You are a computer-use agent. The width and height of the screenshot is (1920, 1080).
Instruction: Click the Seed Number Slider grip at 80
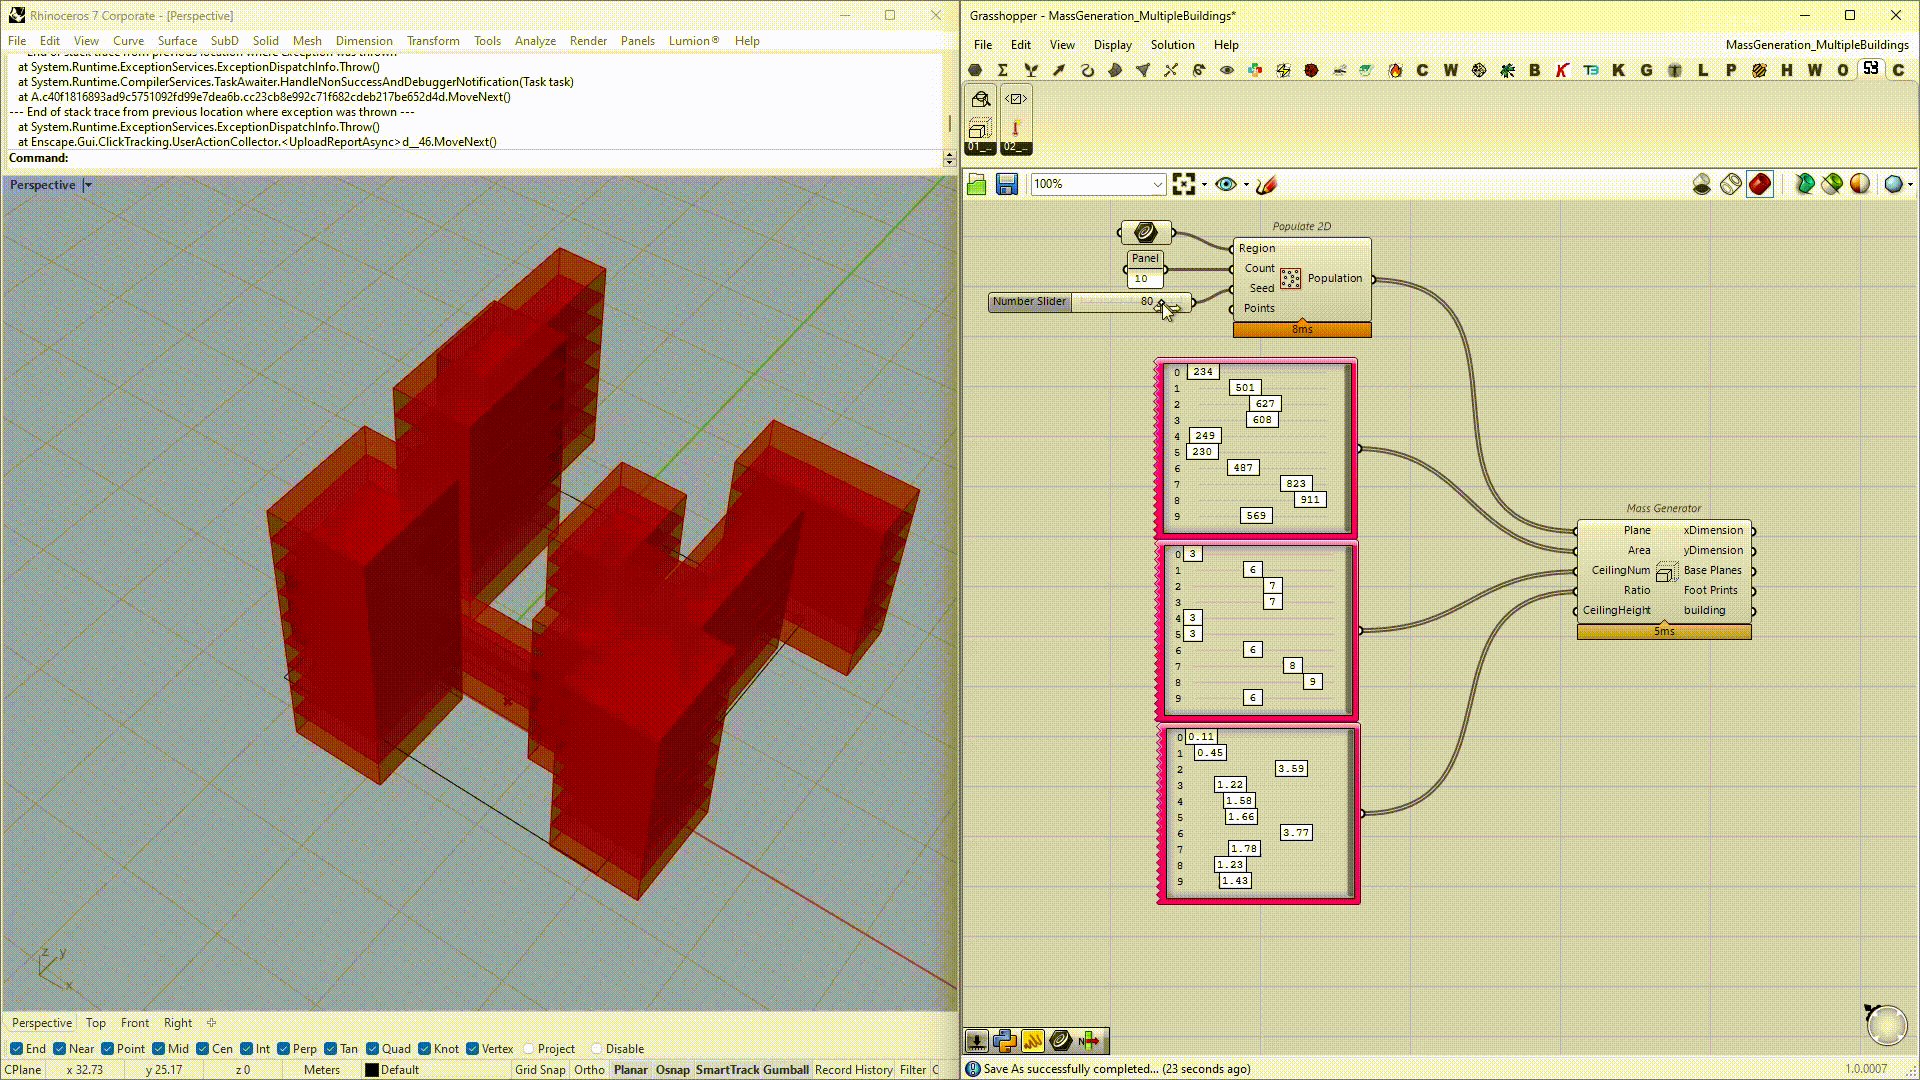pos(1160,302)
